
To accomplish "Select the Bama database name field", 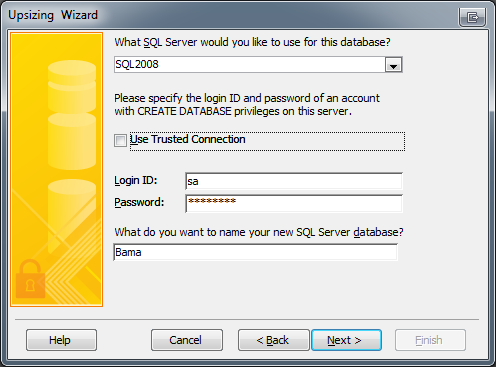I will point(256,252).
